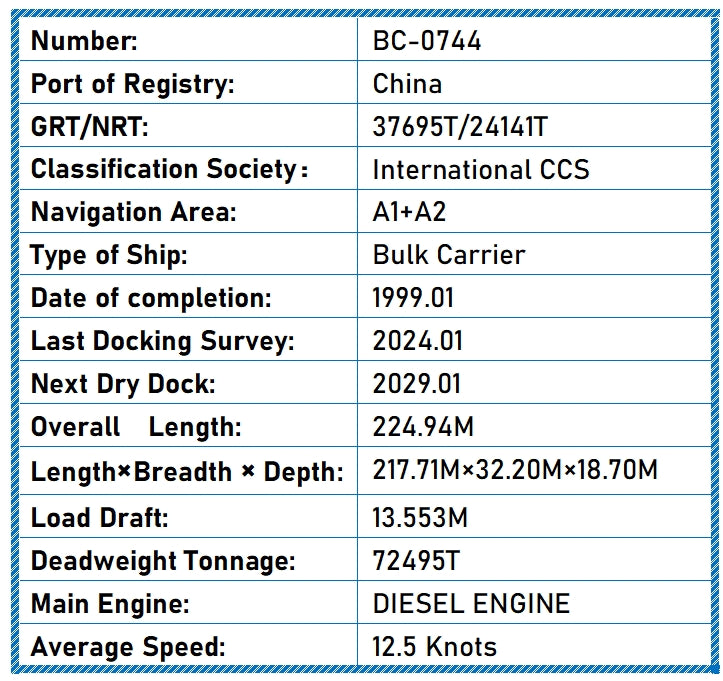
Task: Select the 224.94M overall length value
Action: click(423, 427)
